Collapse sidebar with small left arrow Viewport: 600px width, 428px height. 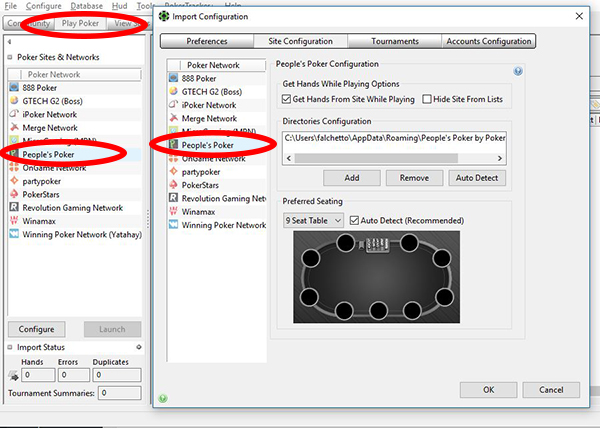[9, 42]
